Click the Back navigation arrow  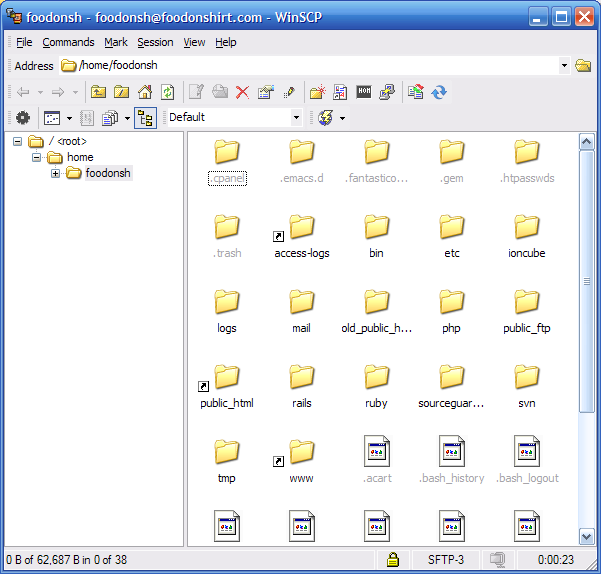pyautogui.click(x=23, y=92)
